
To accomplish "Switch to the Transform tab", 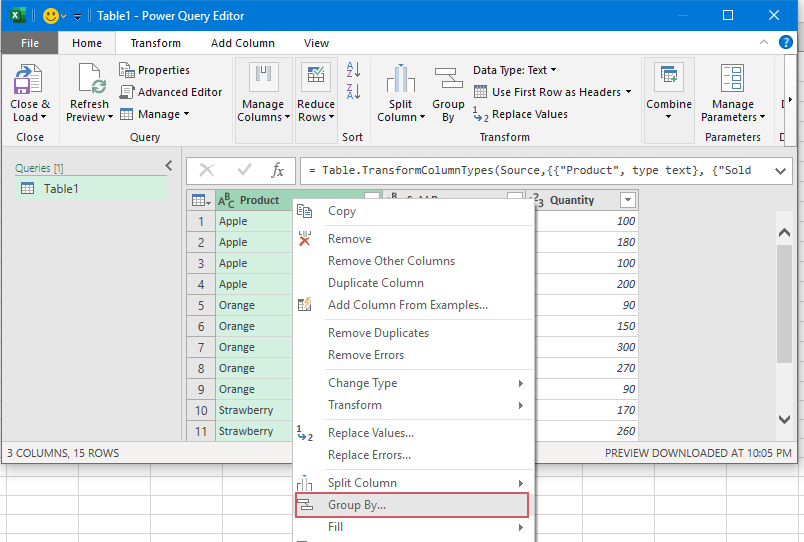I will [x=156, y=43].
